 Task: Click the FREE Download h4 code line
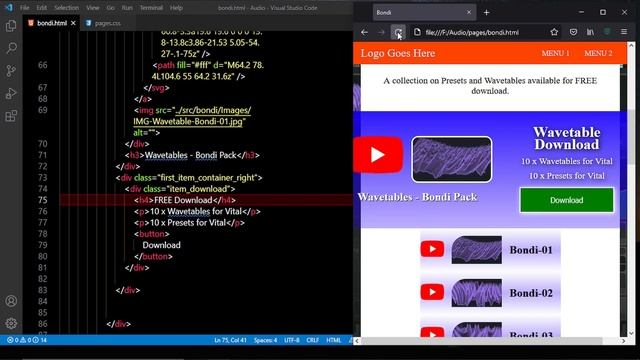pos(185,200)
